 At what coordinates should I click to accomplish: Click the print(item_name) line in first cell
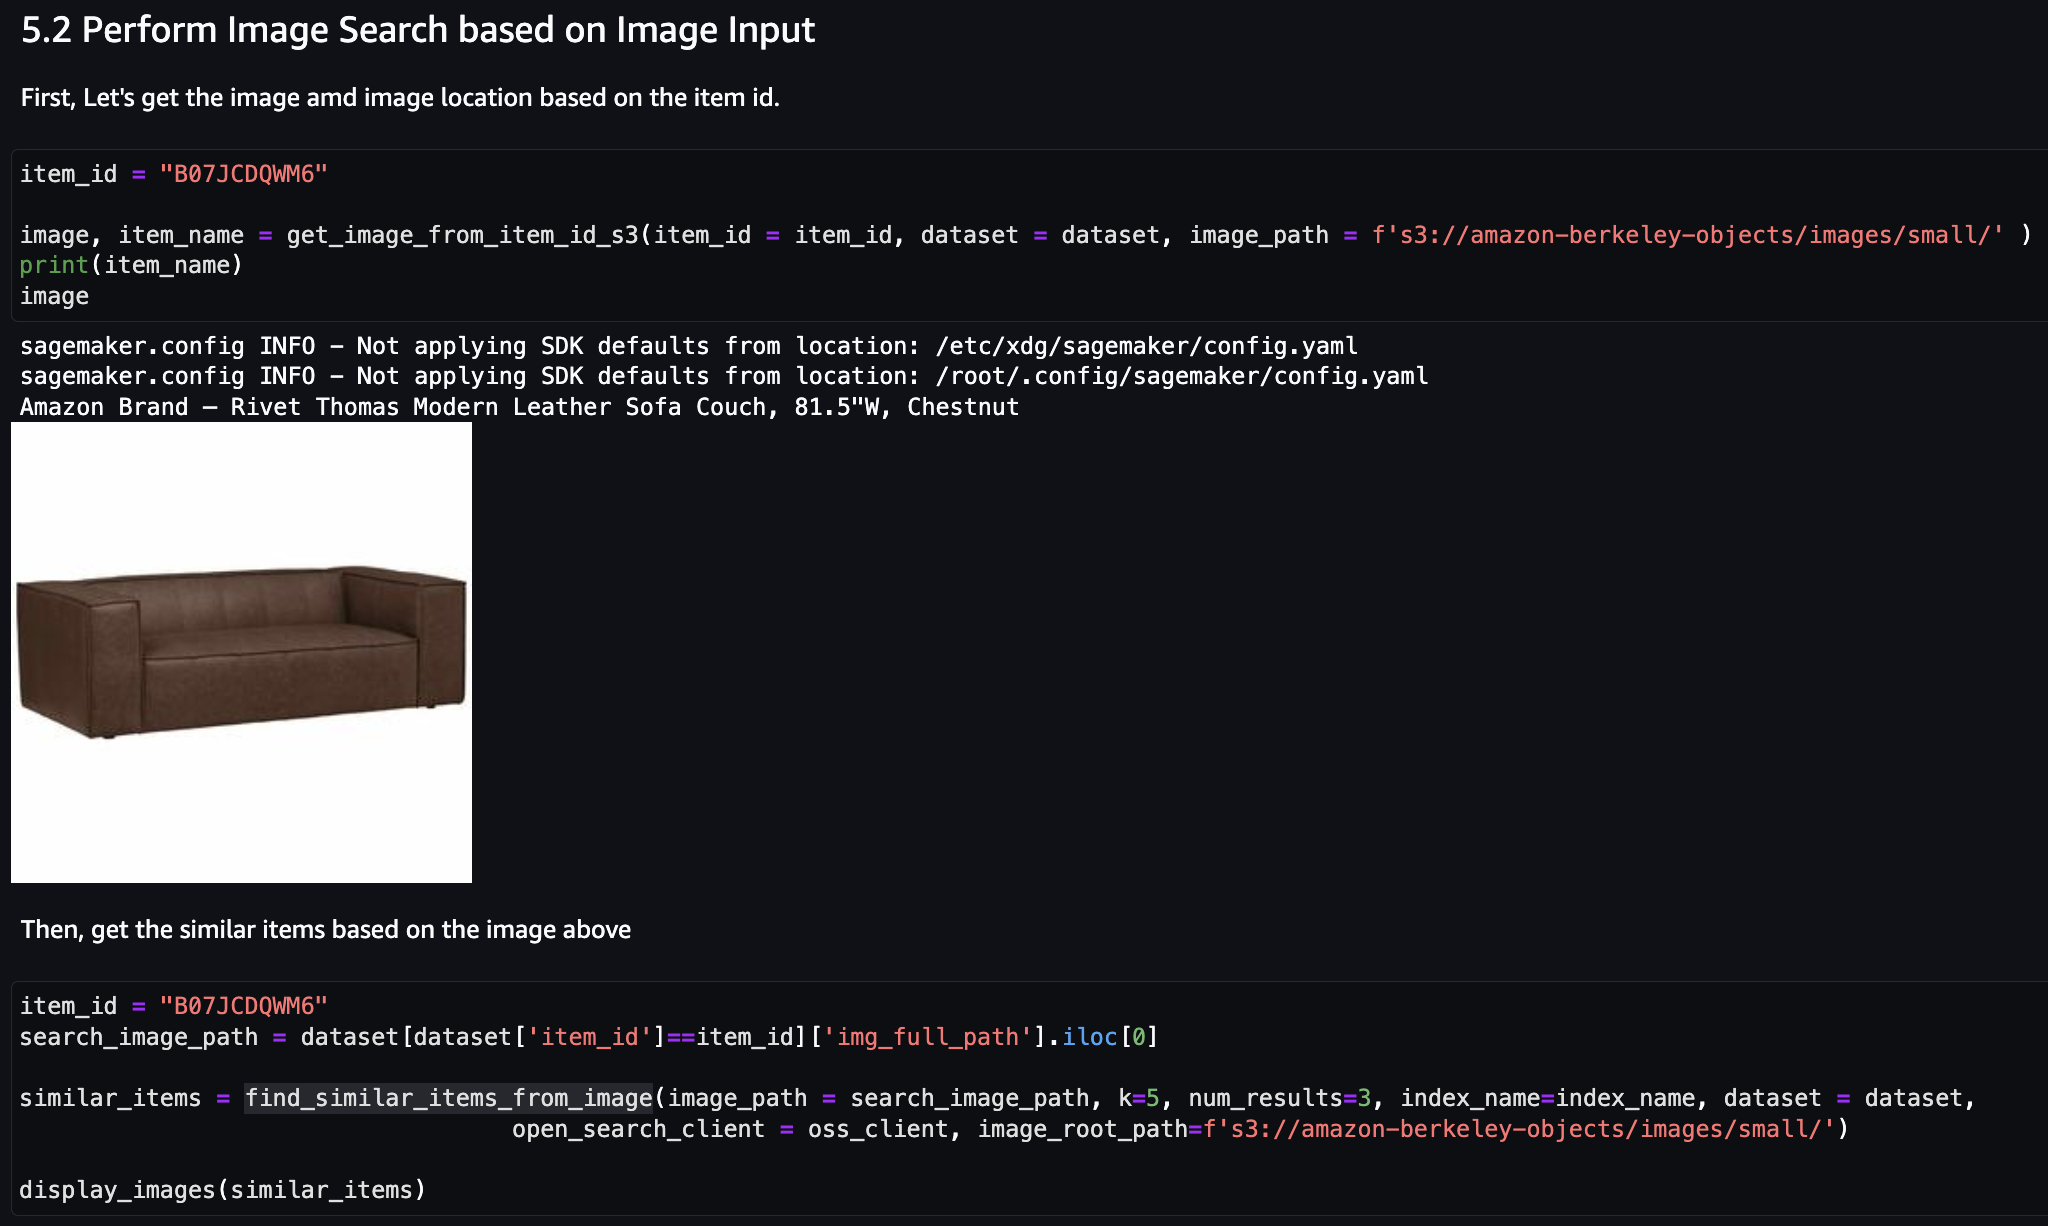click(x=131, y=265)
